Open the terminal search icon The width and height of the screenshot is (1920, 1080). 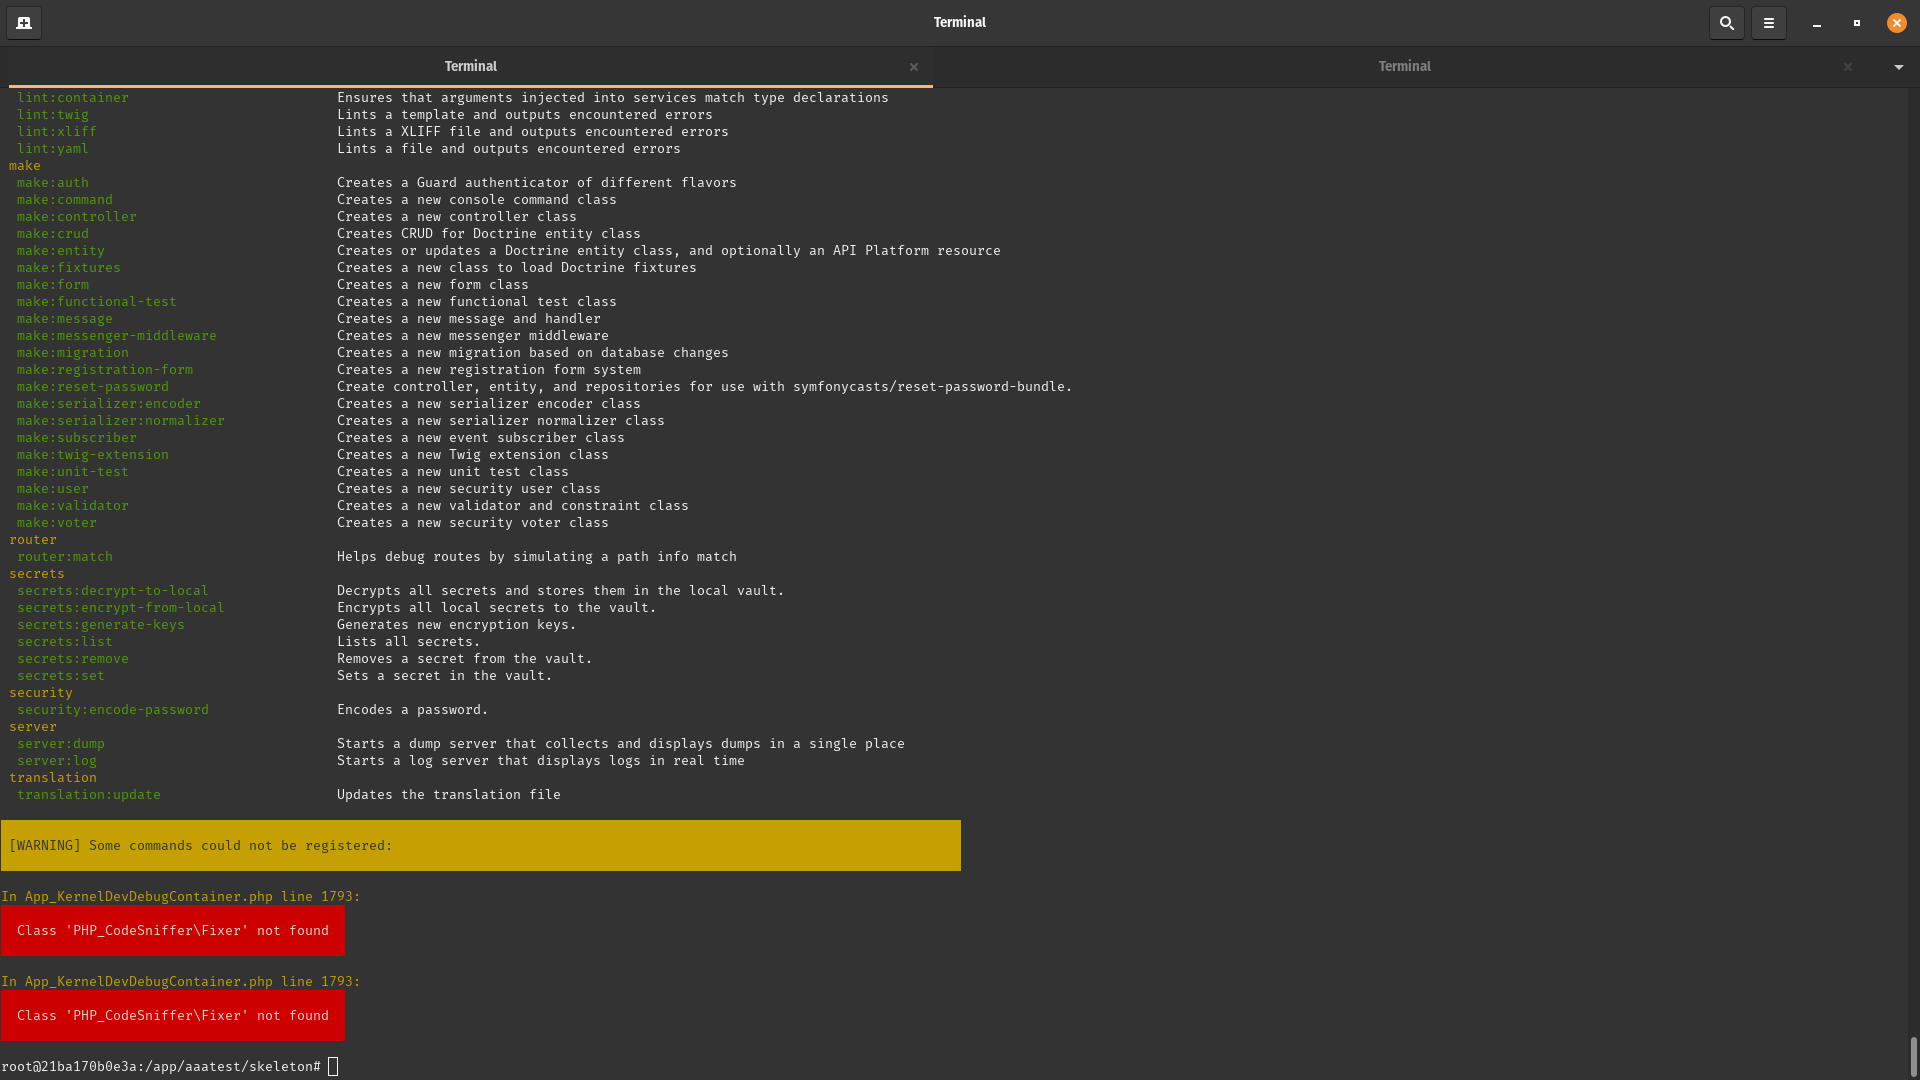click(1726, 22)
